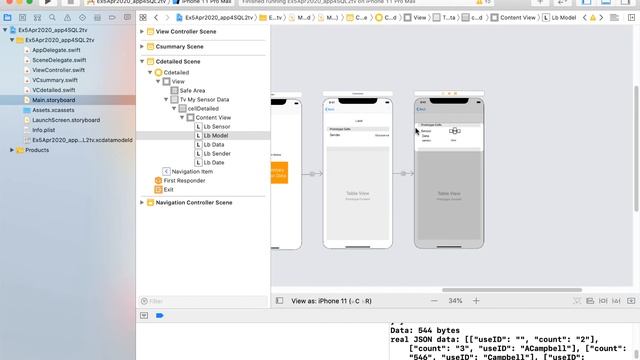This screenshot has height=360, width=640.
Task: Open ViewController.swift file
Action: point(58,70)
